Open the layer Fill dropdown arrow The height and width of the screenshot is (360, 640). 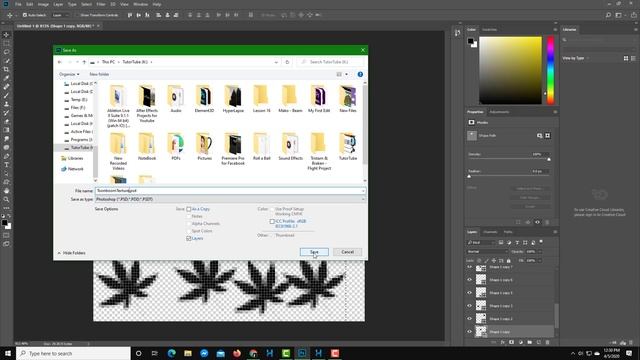(540, 260)
